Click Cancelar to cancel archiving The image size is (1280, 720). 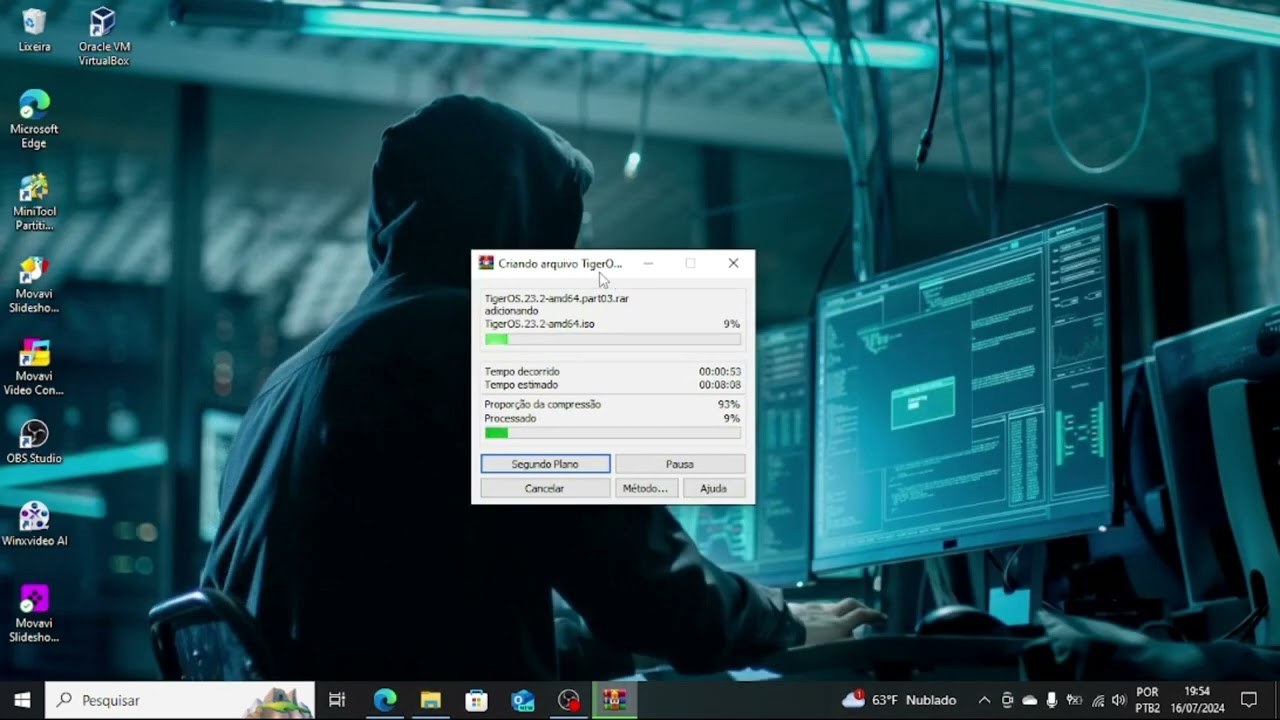[x=545, y=488]
